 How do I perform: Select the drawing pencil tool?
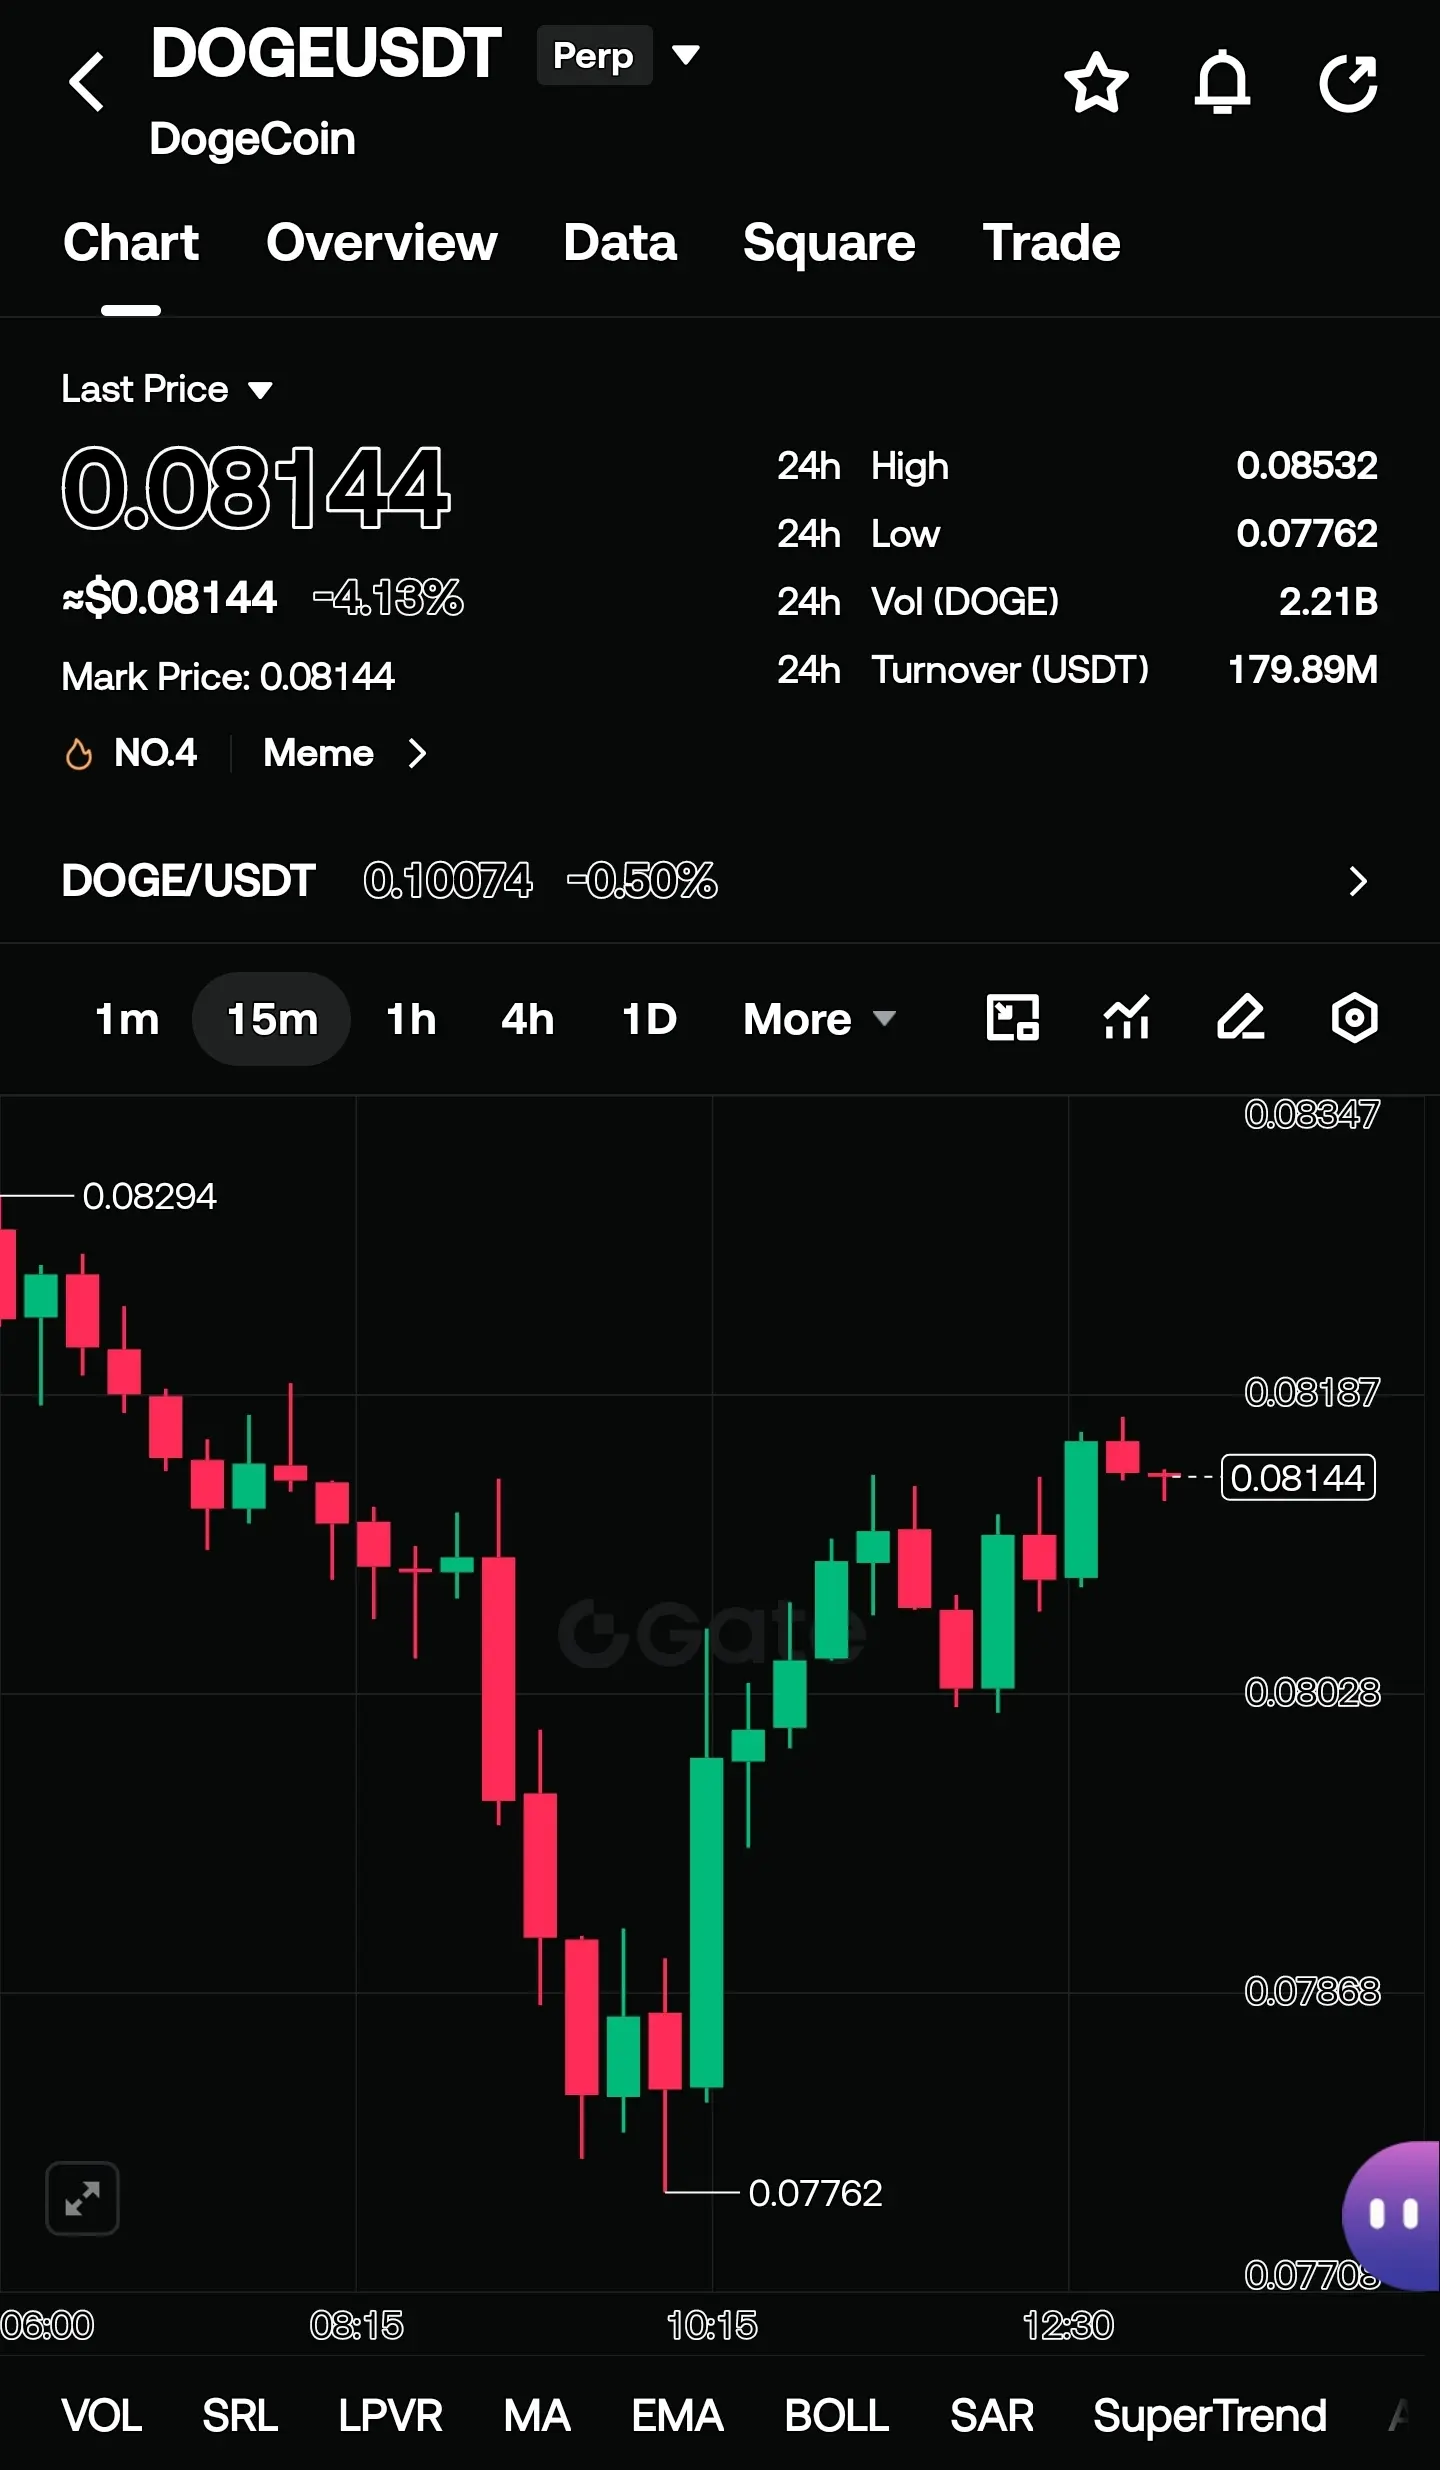click(x=1241, y=1018)
